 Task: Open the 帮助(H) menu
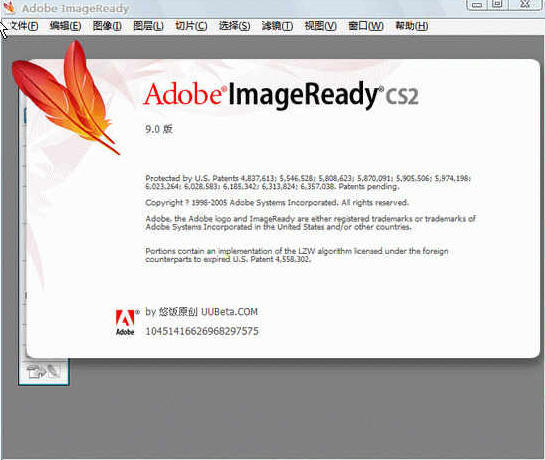[412, 26]
